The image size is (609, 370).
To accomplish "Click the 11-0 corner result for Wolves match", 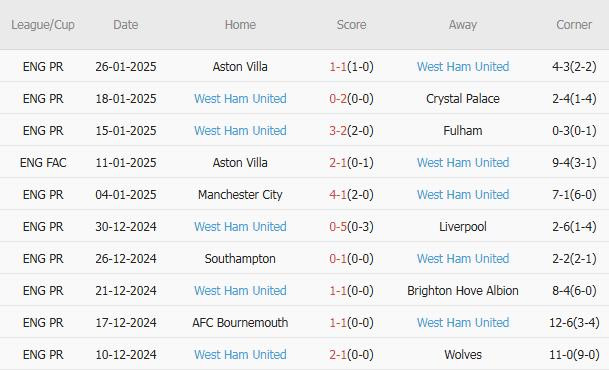I will (574, 354).
